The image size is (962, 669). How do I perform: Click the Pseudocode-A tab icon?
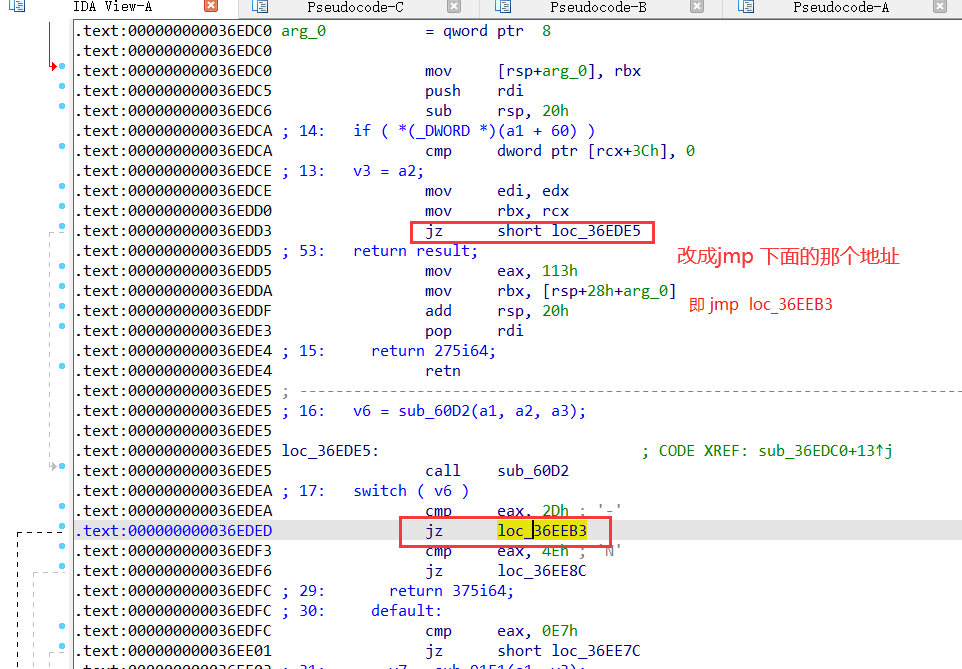744,7
